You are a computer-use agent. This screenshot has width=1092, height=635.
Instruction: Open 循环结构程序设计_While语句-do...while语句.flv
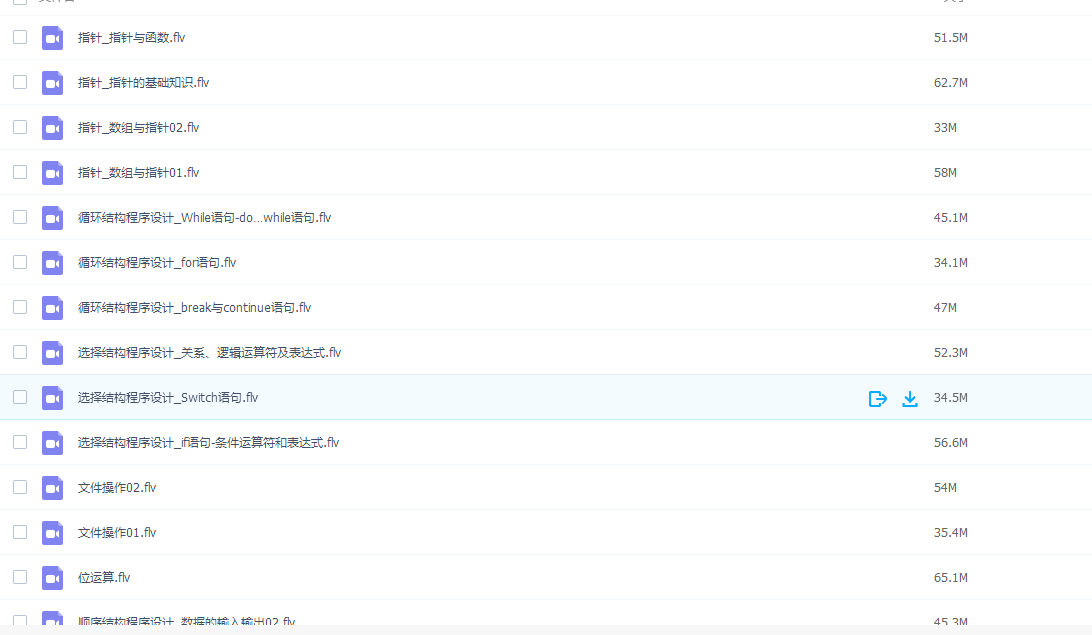tap(204, 218)
